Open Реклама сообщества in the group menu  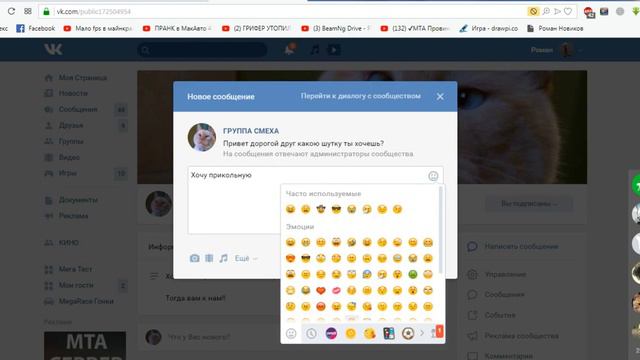[521, 336]
